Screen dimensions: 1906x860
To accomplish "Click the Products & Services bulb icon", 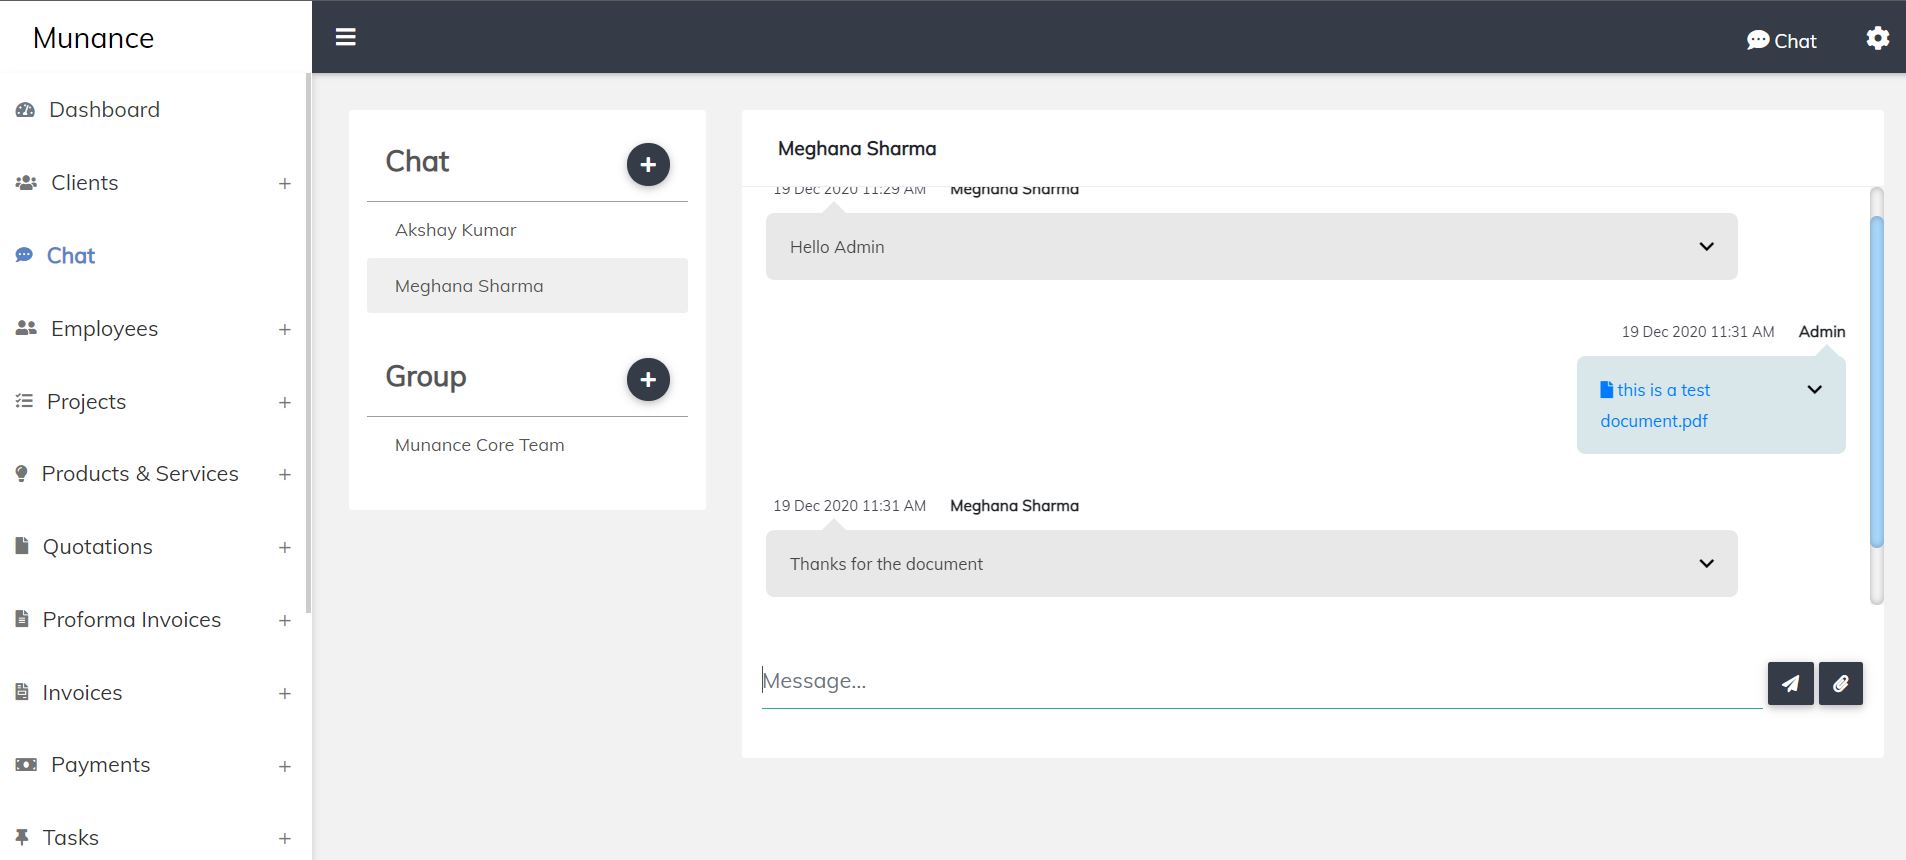I will tap(21, 474).
